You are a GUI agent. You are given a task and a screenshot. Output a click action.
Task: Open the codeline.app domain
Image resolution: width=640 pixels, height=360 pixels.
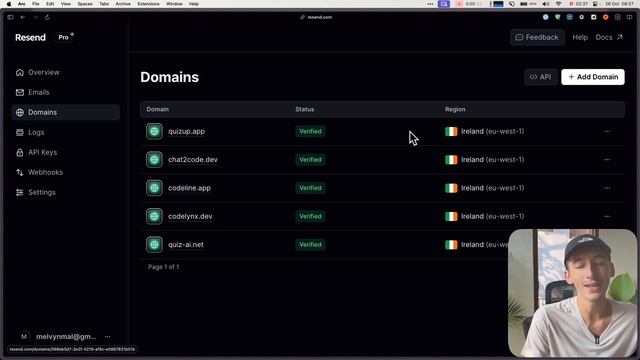tap(189, 188)
